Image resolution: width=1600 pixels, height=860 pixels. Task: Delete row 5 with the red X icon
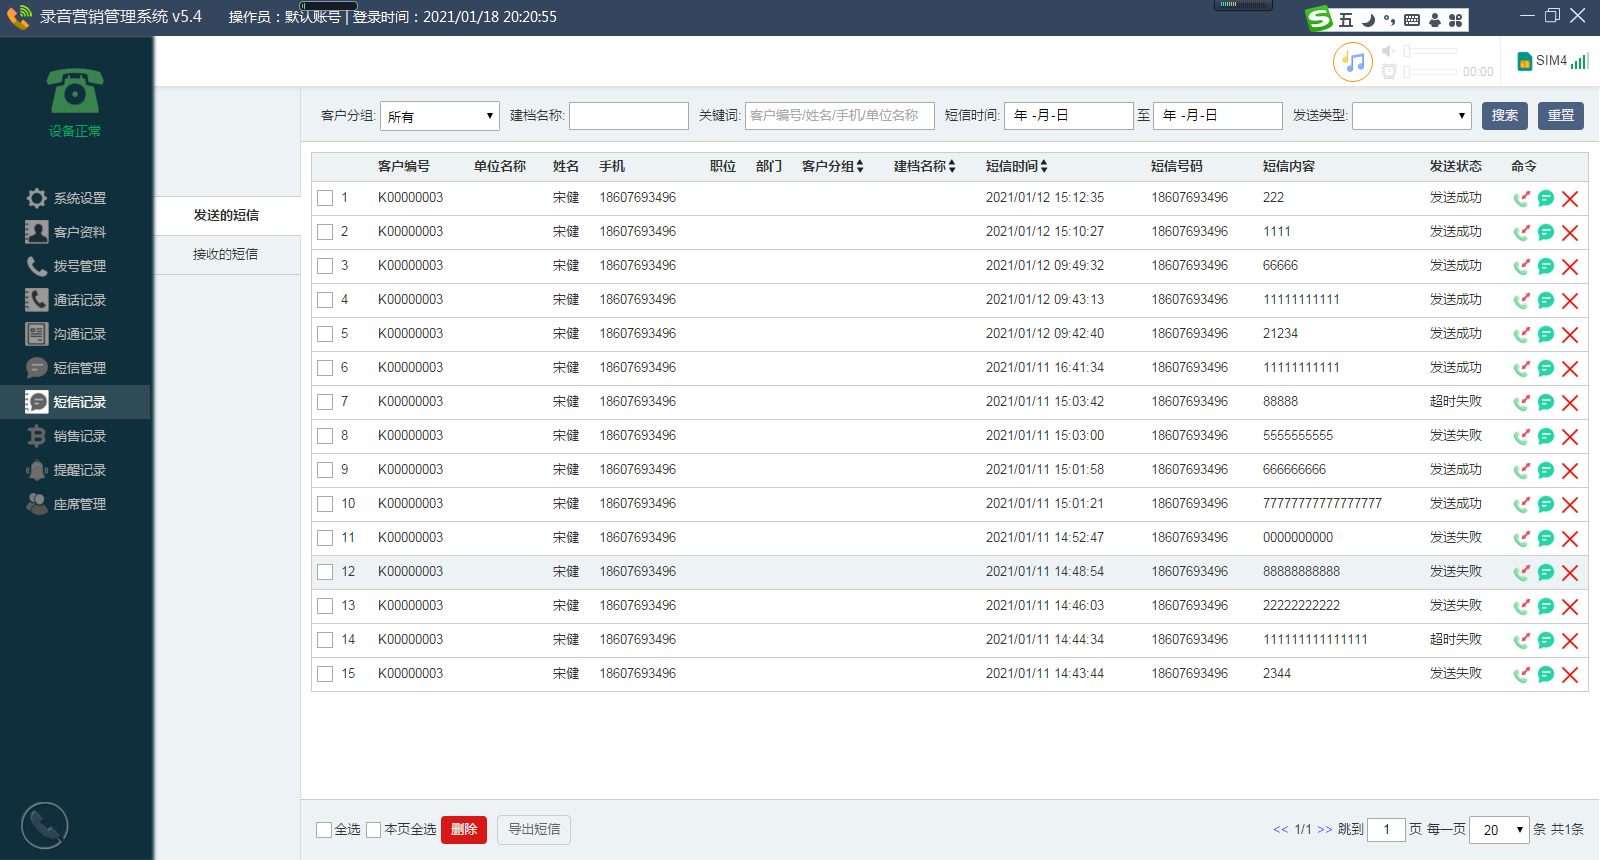point(1570,335)
